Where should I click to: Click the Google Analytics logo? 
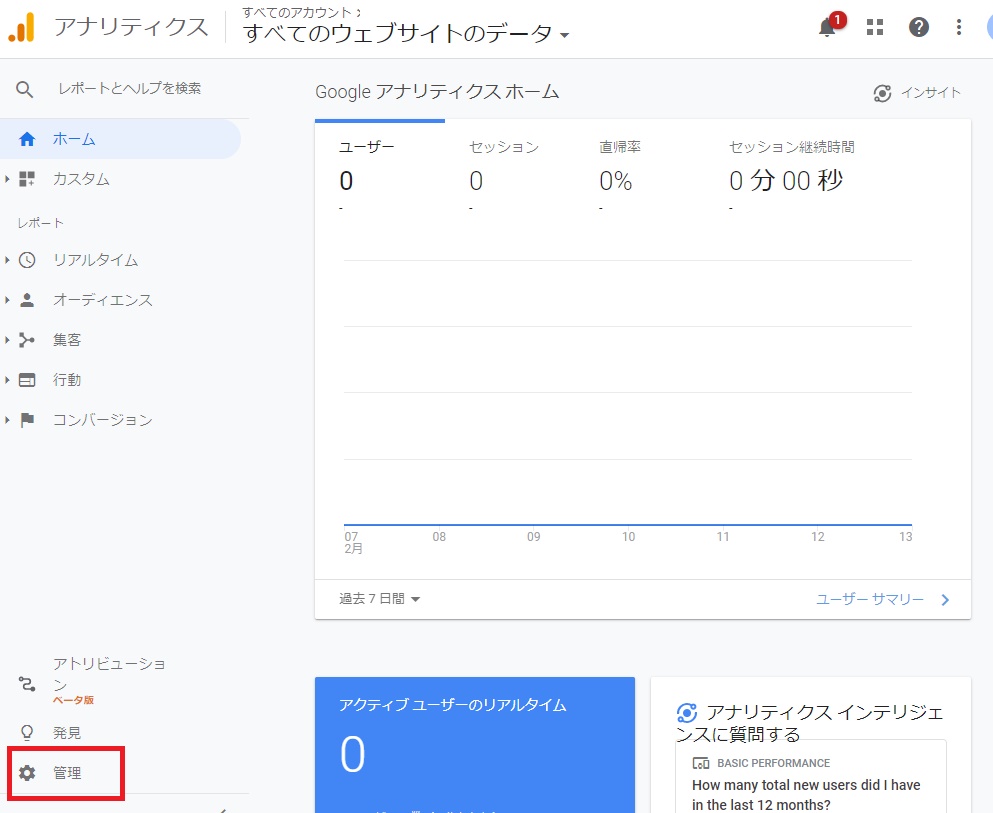(22, 28)
